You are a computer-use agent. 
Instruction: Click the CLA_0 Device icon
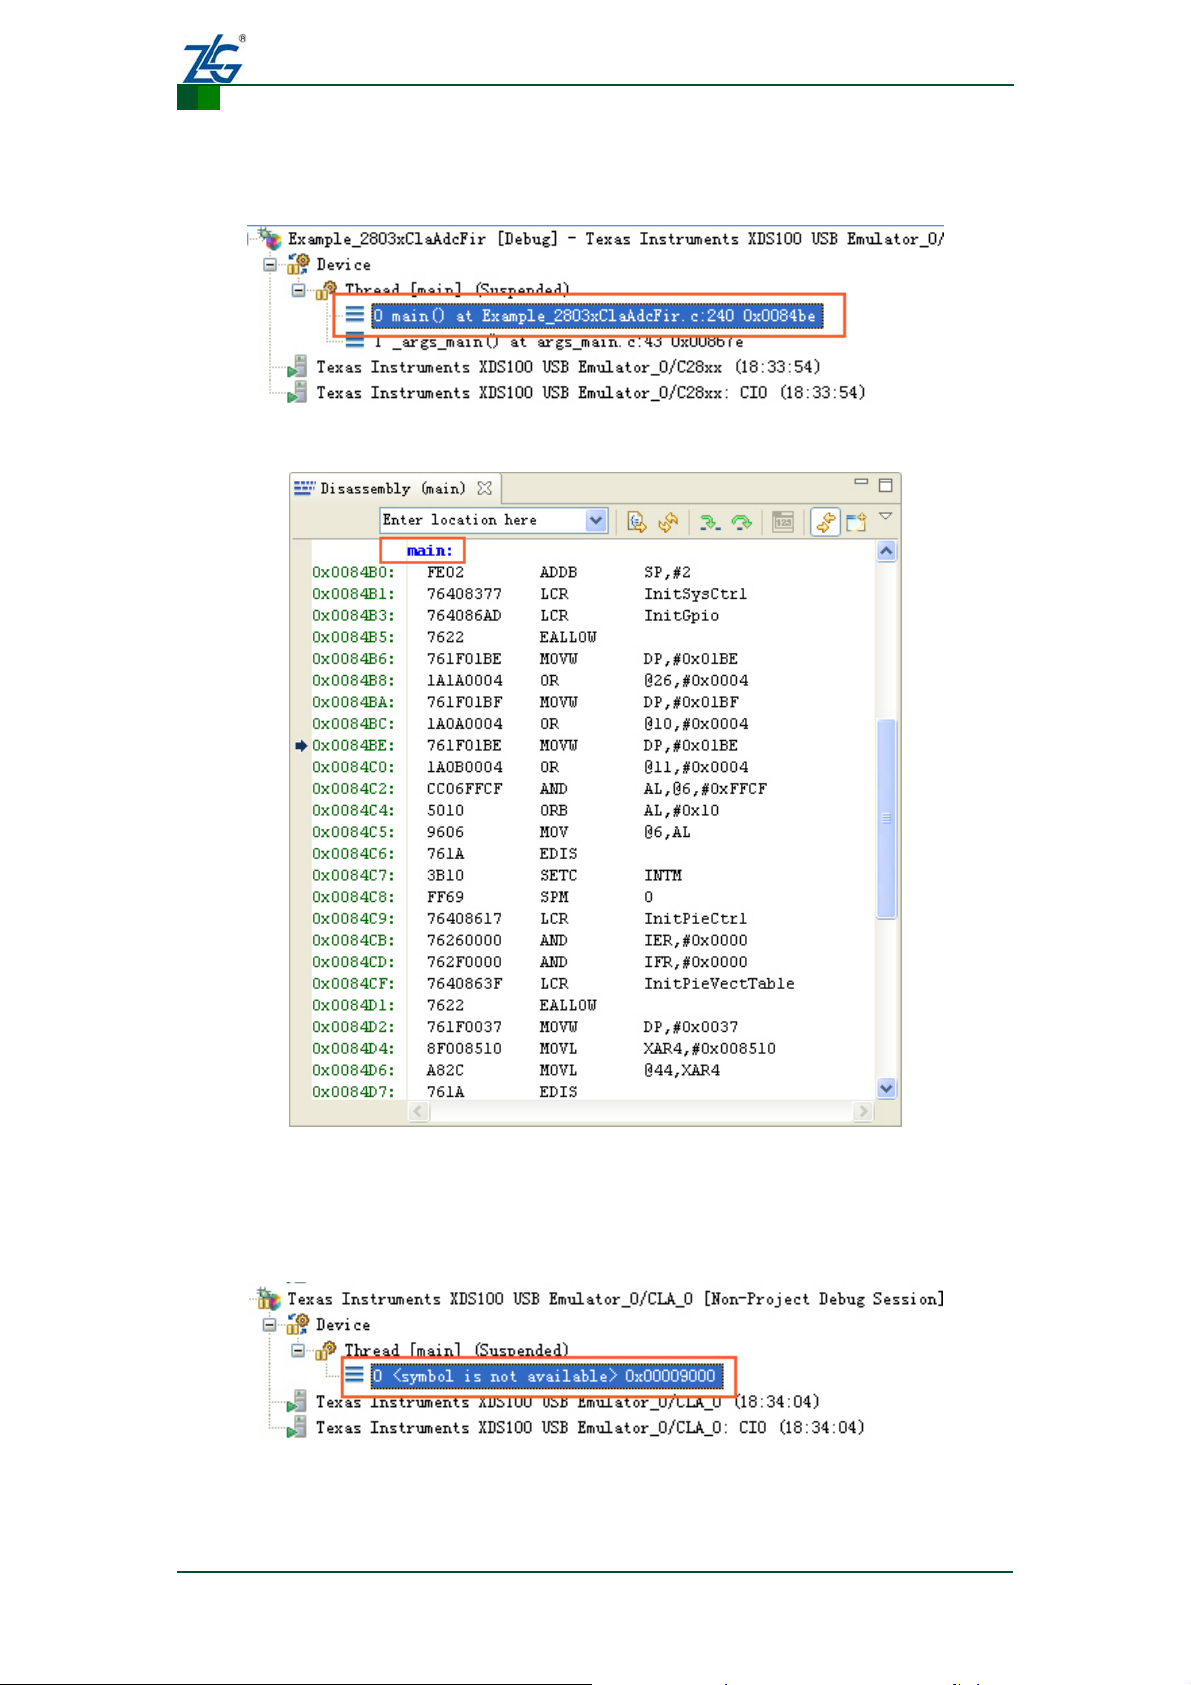coord(298,1324)
